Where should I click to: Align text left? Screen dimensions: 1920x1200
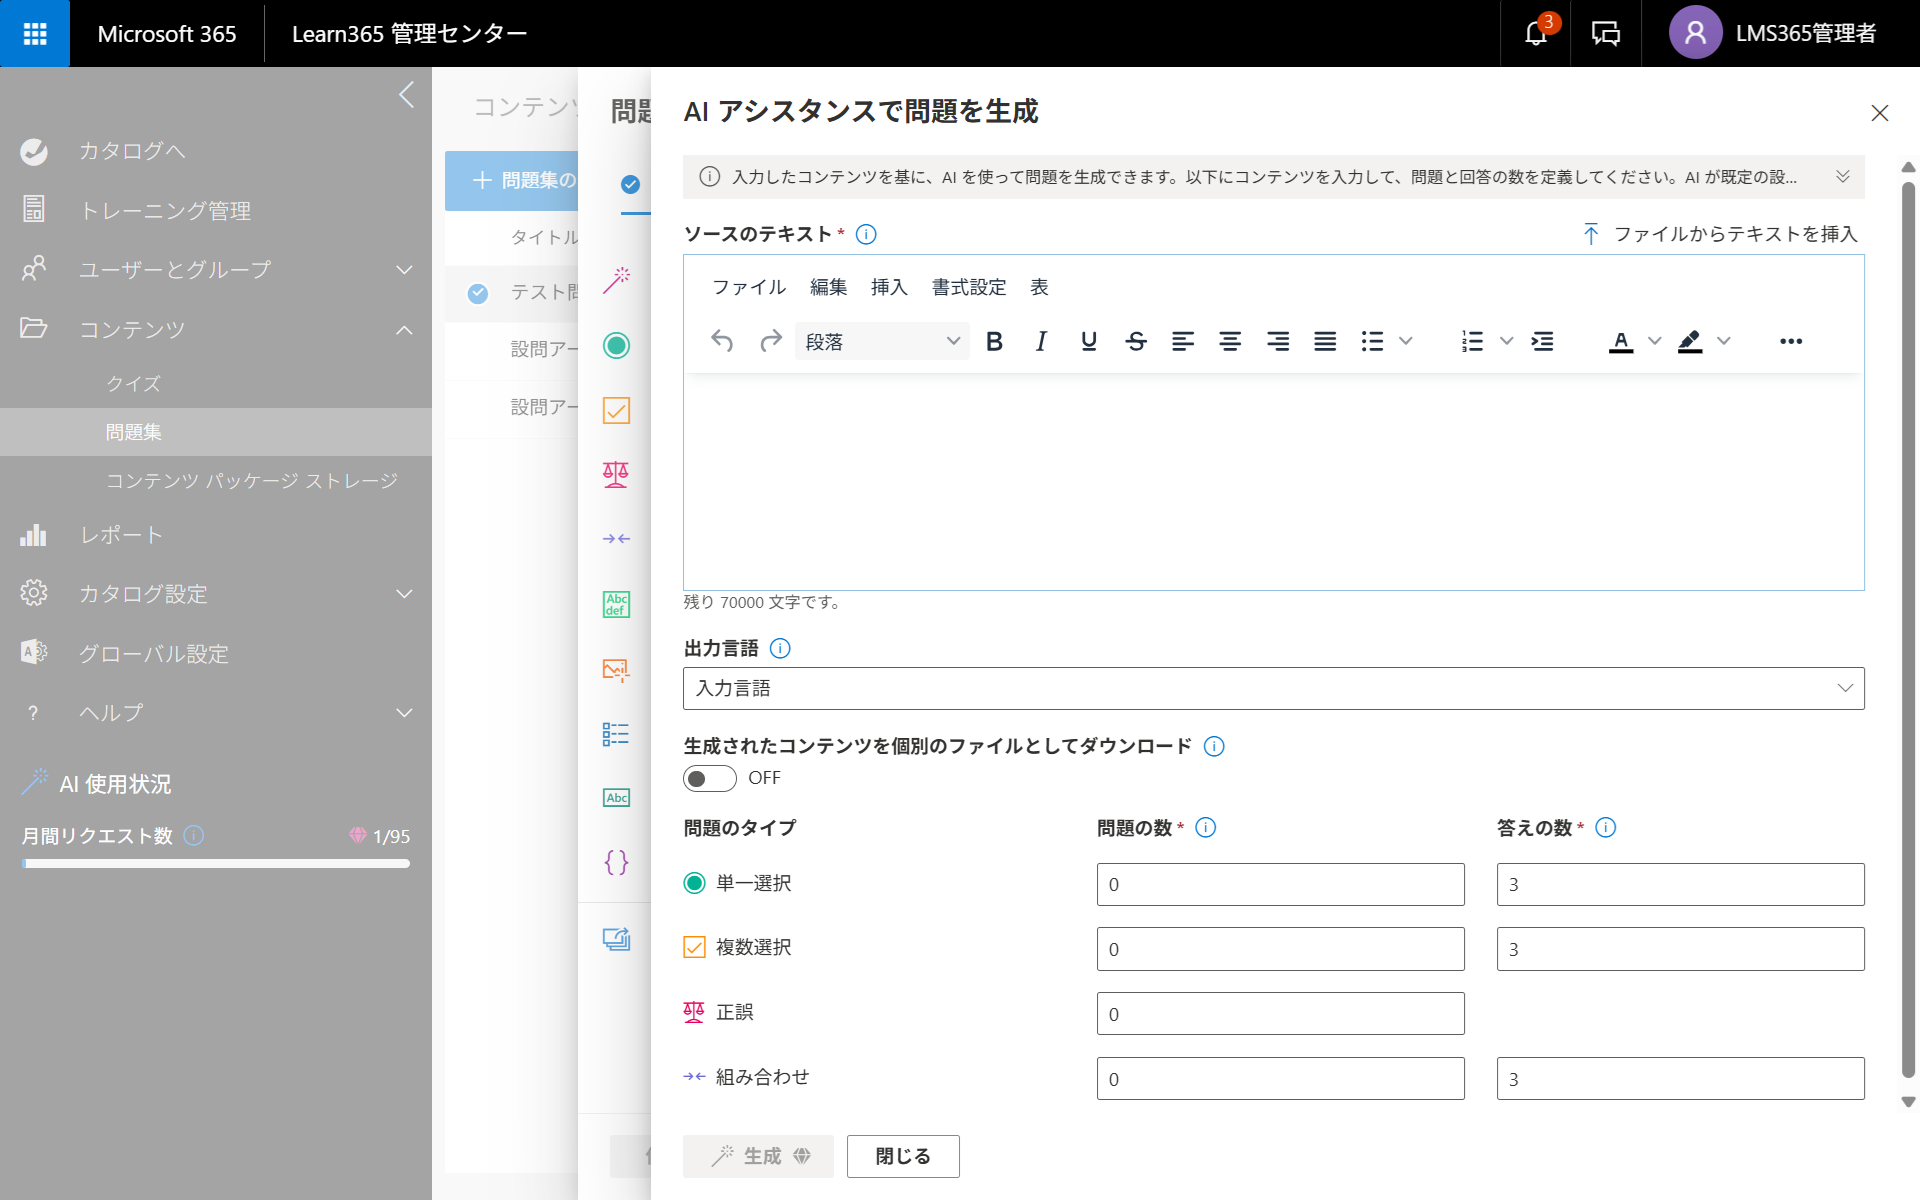[1183, 341]
